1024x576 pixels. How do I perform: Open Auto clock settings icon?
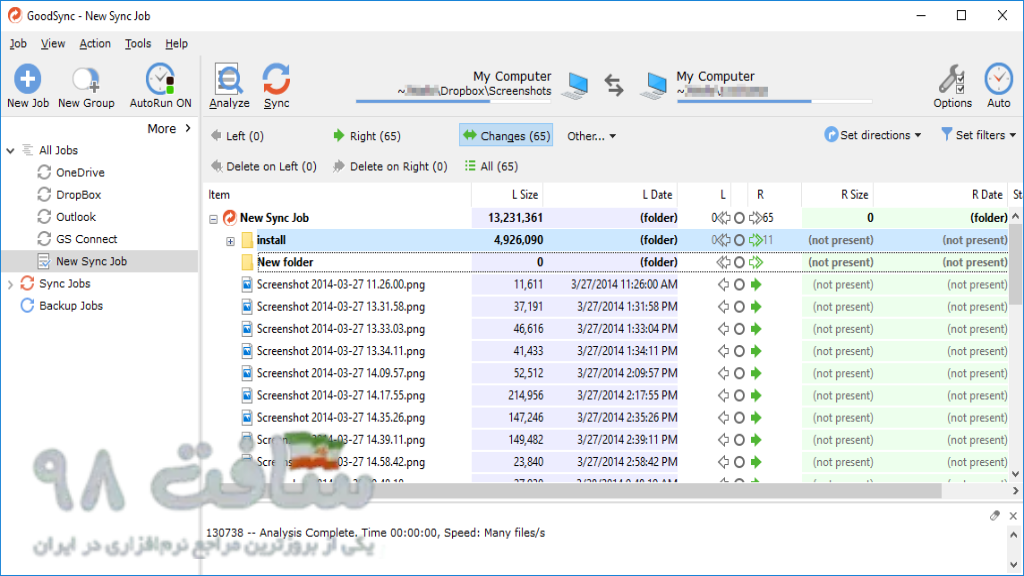pyautogui.click(x=998, y=80)
